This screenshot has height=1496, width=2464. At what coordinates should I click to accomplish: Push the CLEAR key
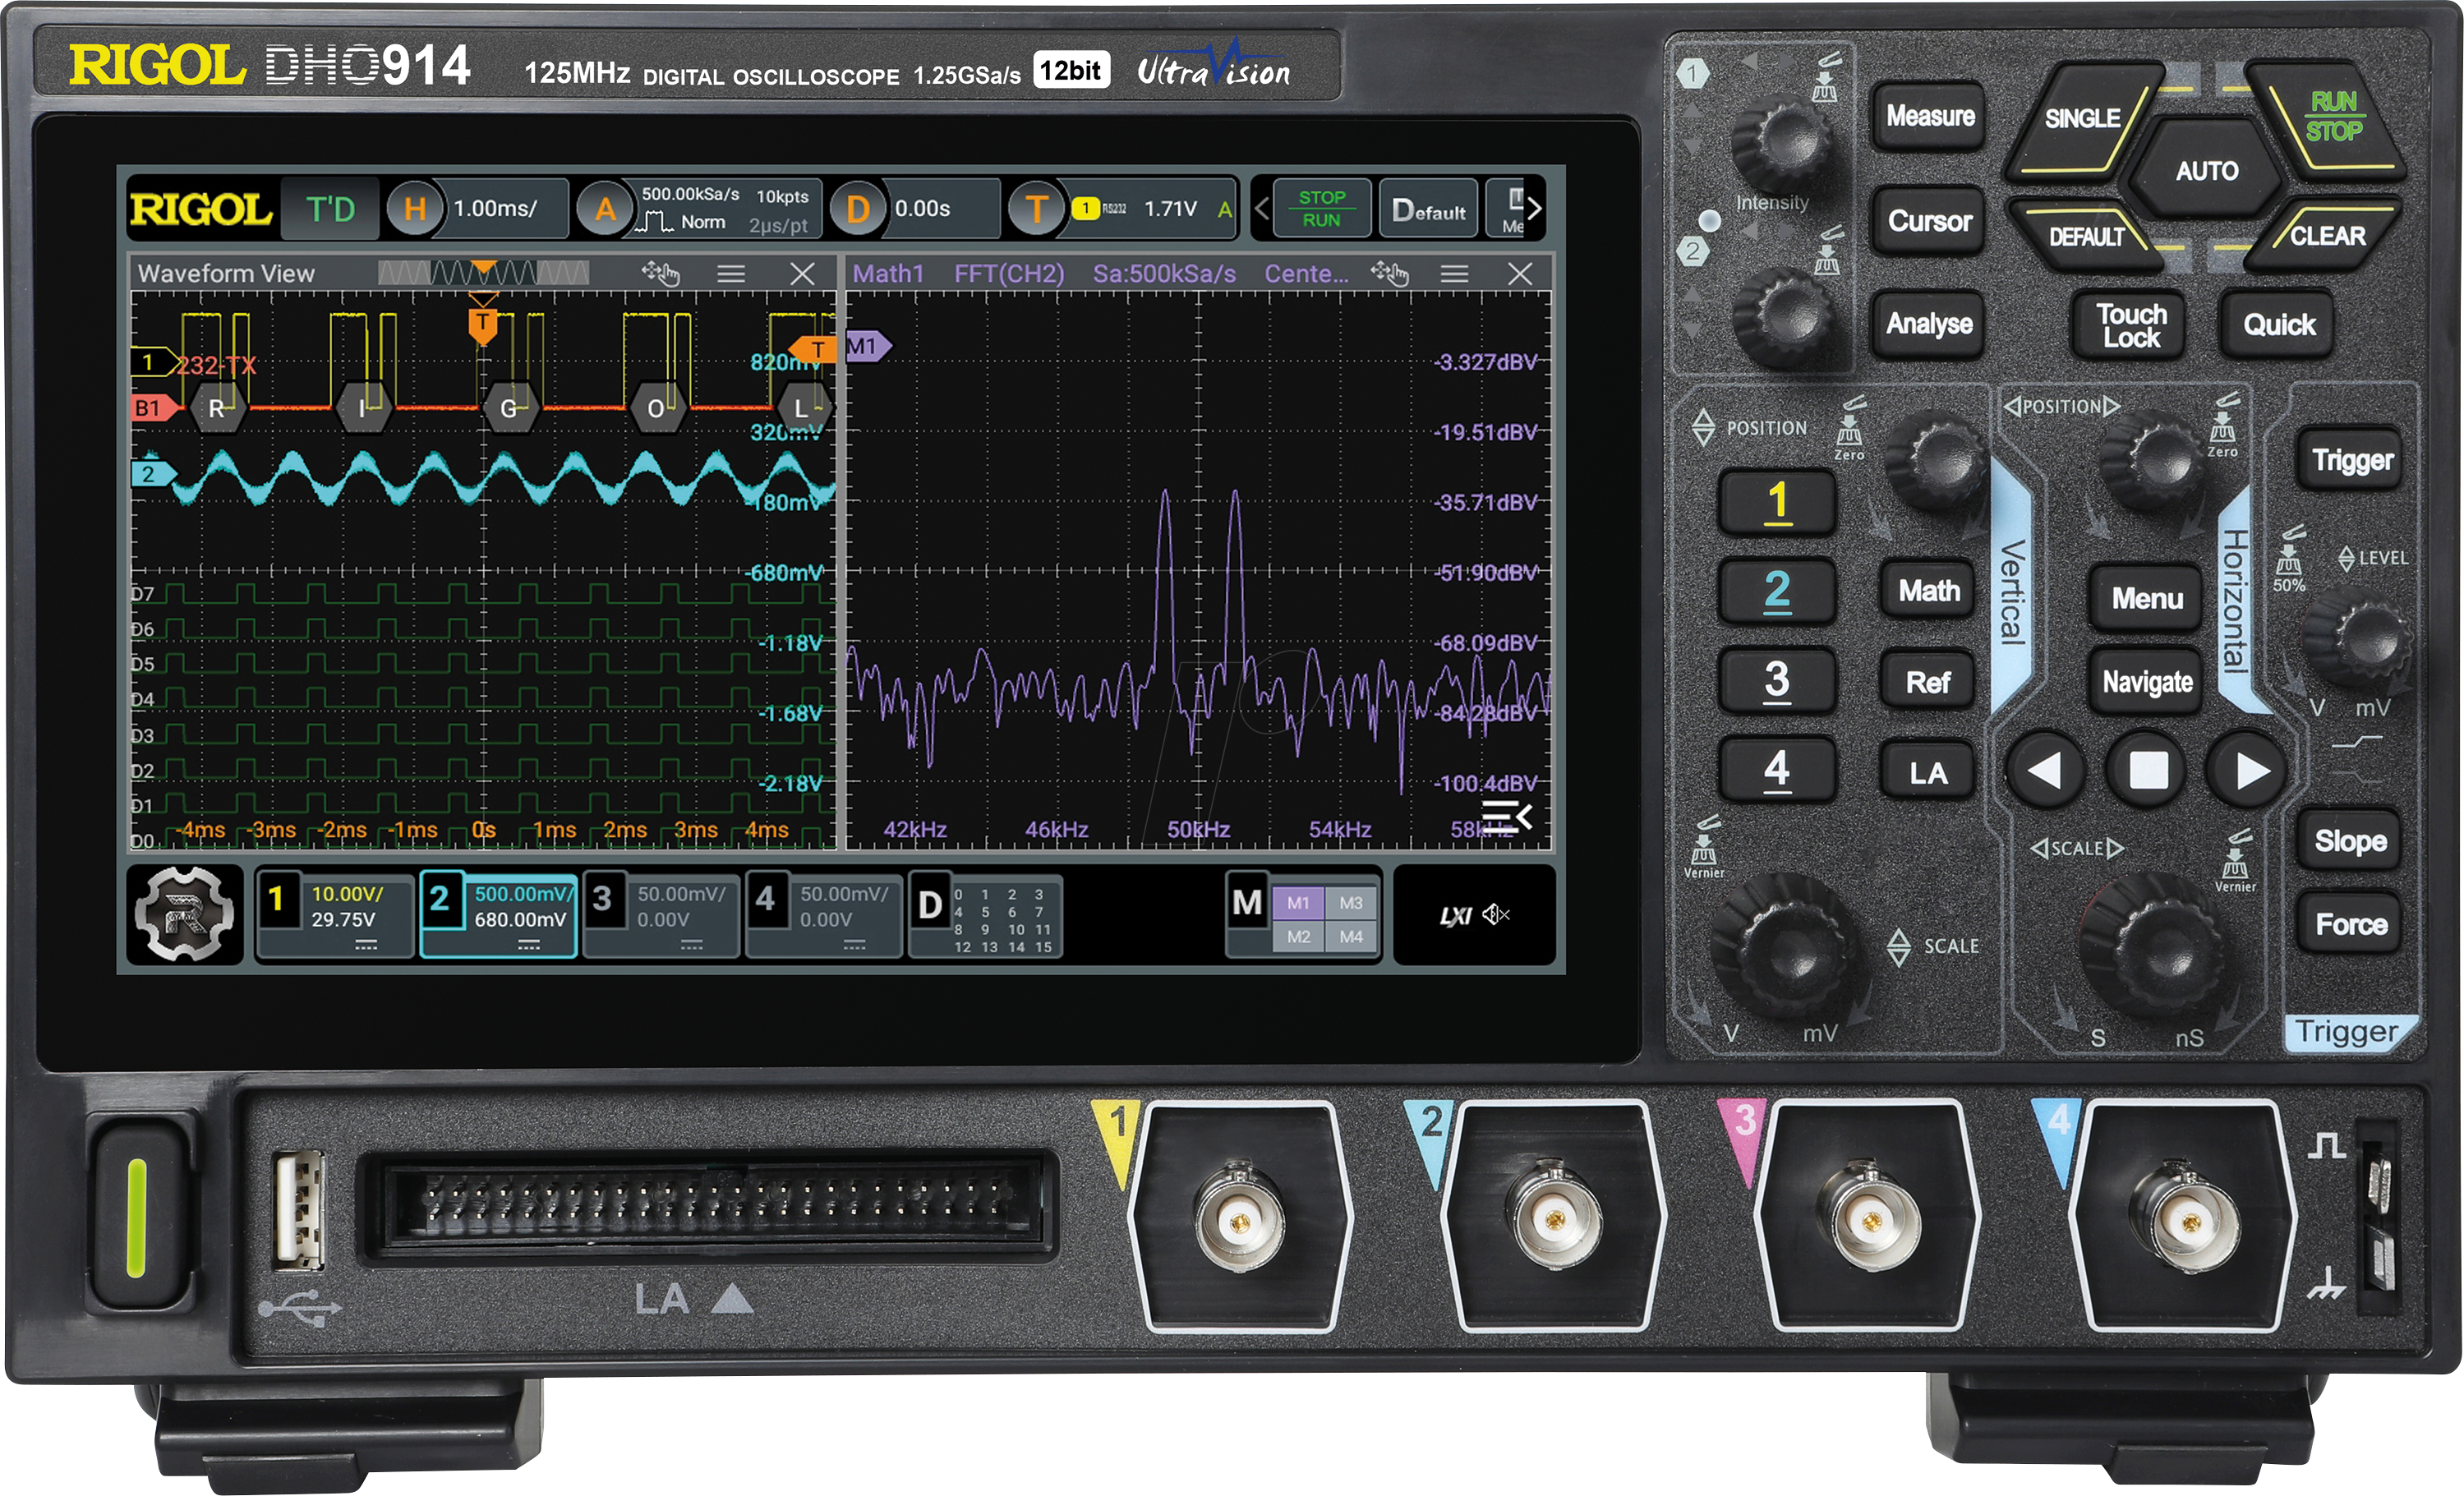[2326, 236]
